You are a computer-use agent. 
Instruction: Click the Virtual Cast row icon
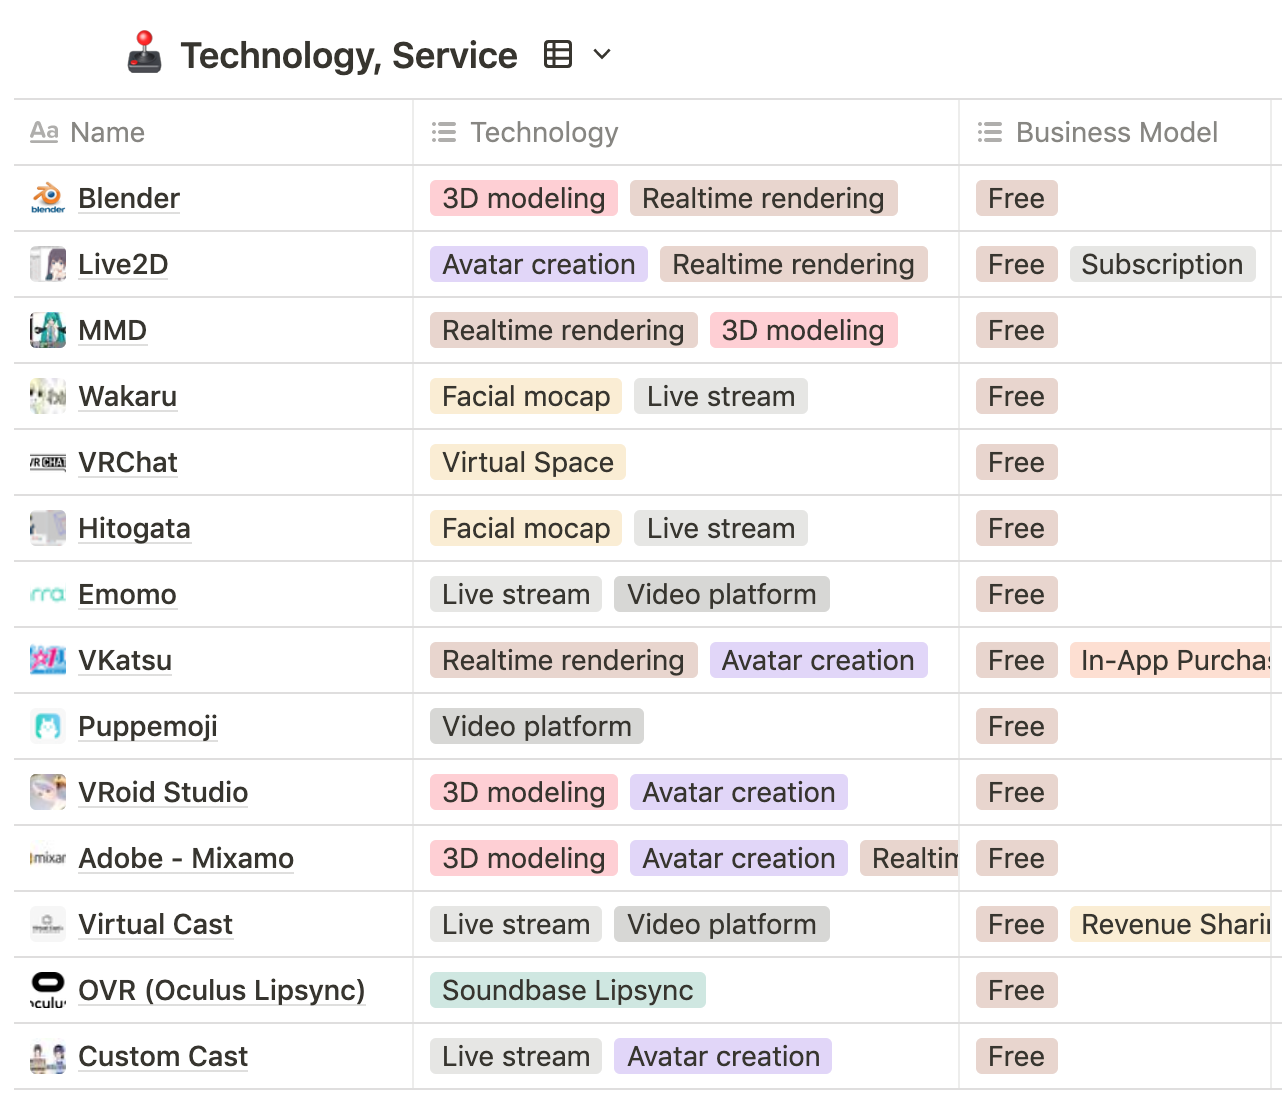point(48,924)
